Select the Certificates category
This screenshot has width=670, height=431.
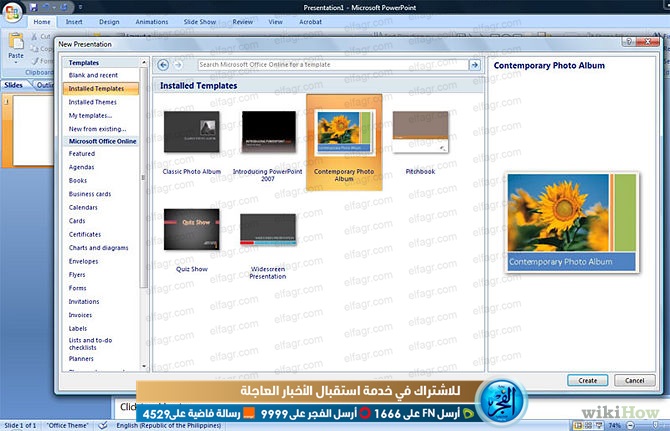tap(85, 235)
